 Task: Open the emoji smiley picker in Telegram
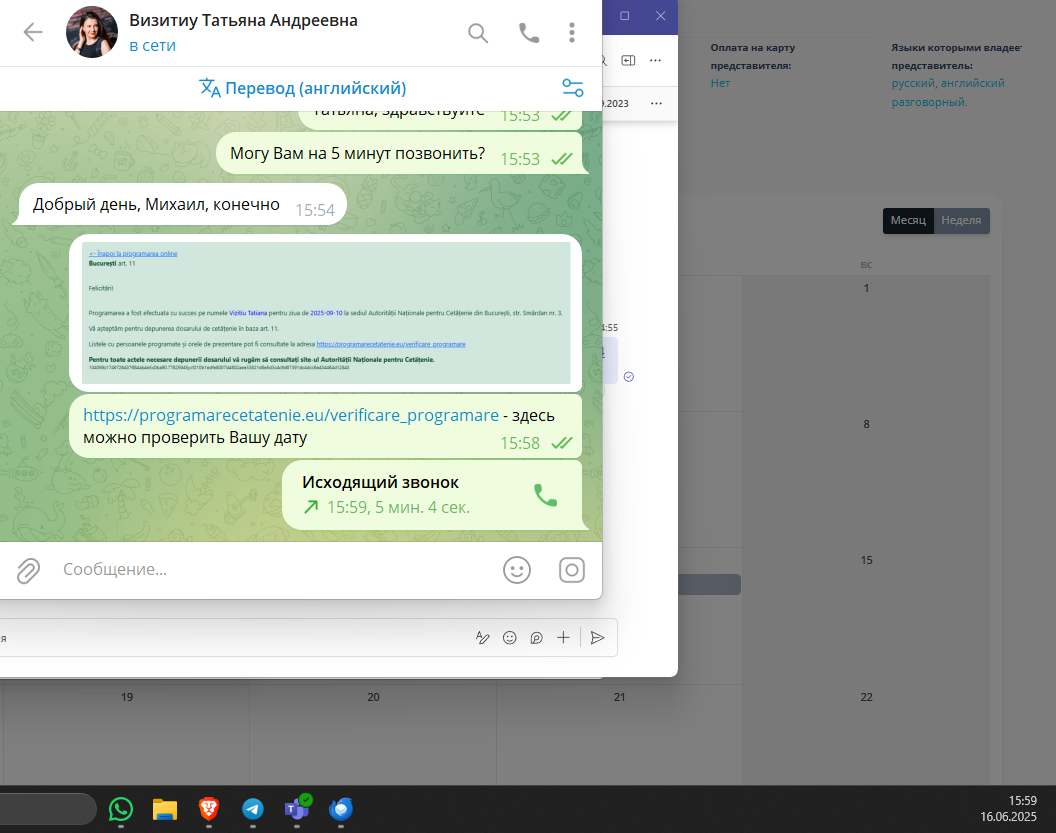point(517,570)
